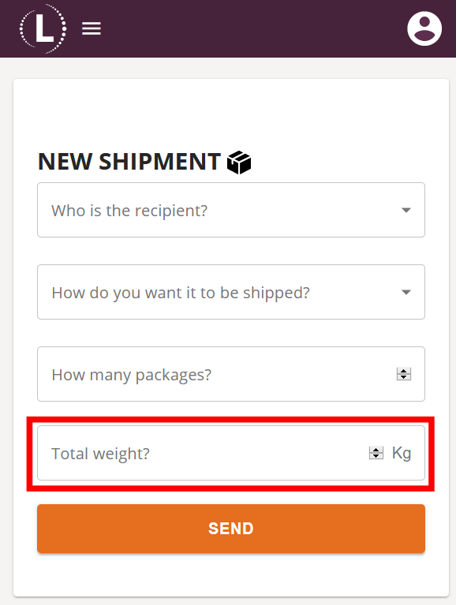Screen dimensions: 457x605
Task: Click the circular L logo
Action: tap(43, 29)
